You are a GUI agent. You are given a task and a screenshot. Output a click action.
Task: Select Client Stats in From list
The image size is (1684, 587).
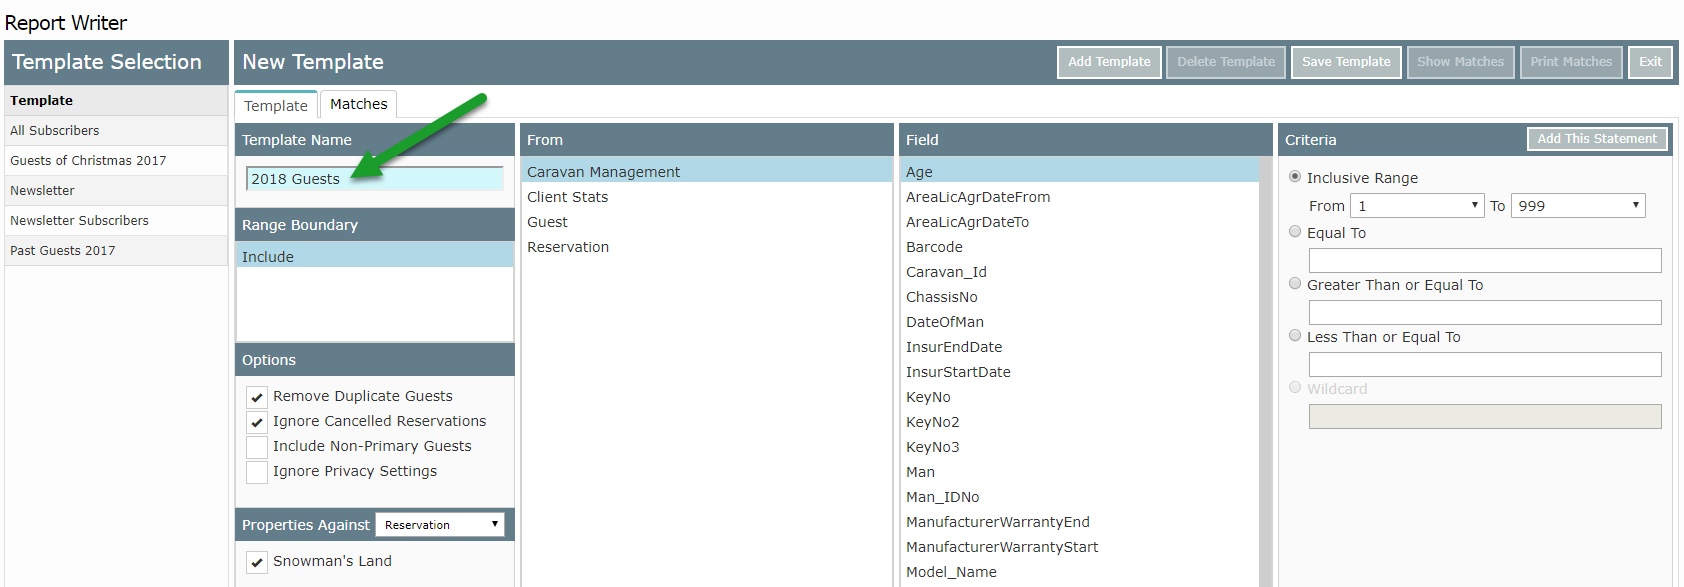click(706, 197)
